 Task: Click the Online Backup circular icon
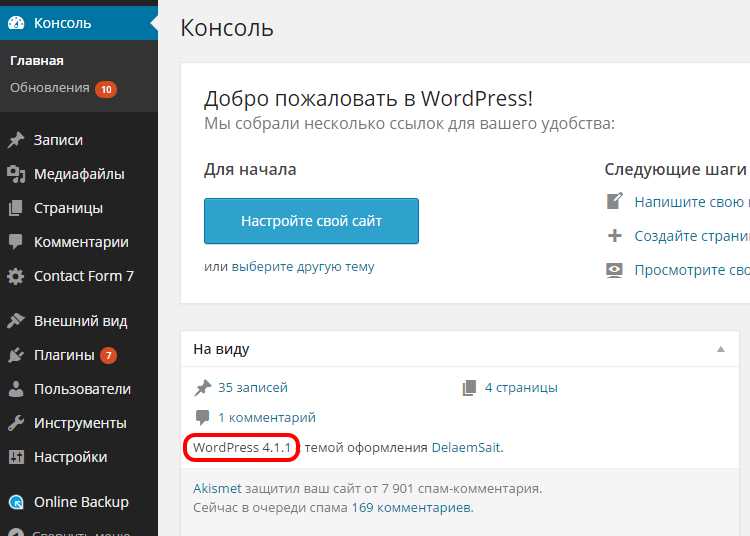click(x=16, y=502)
